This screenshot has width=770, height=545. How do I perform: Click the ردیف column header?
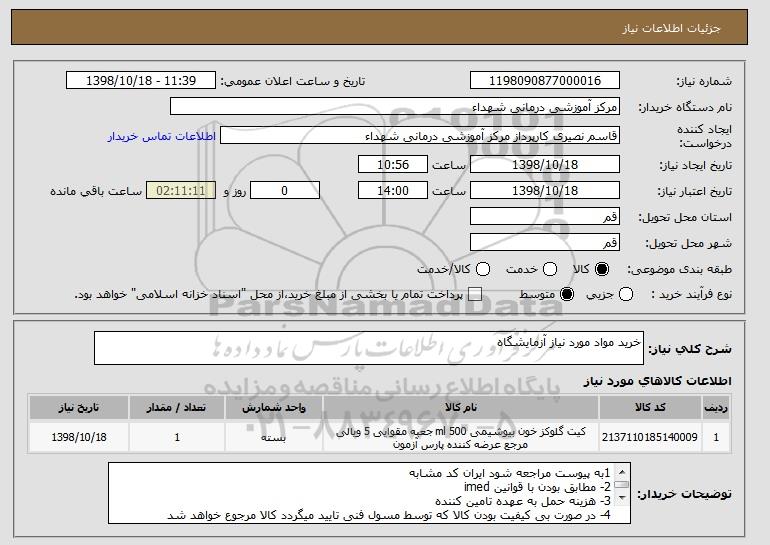click(x=716, y=408)
